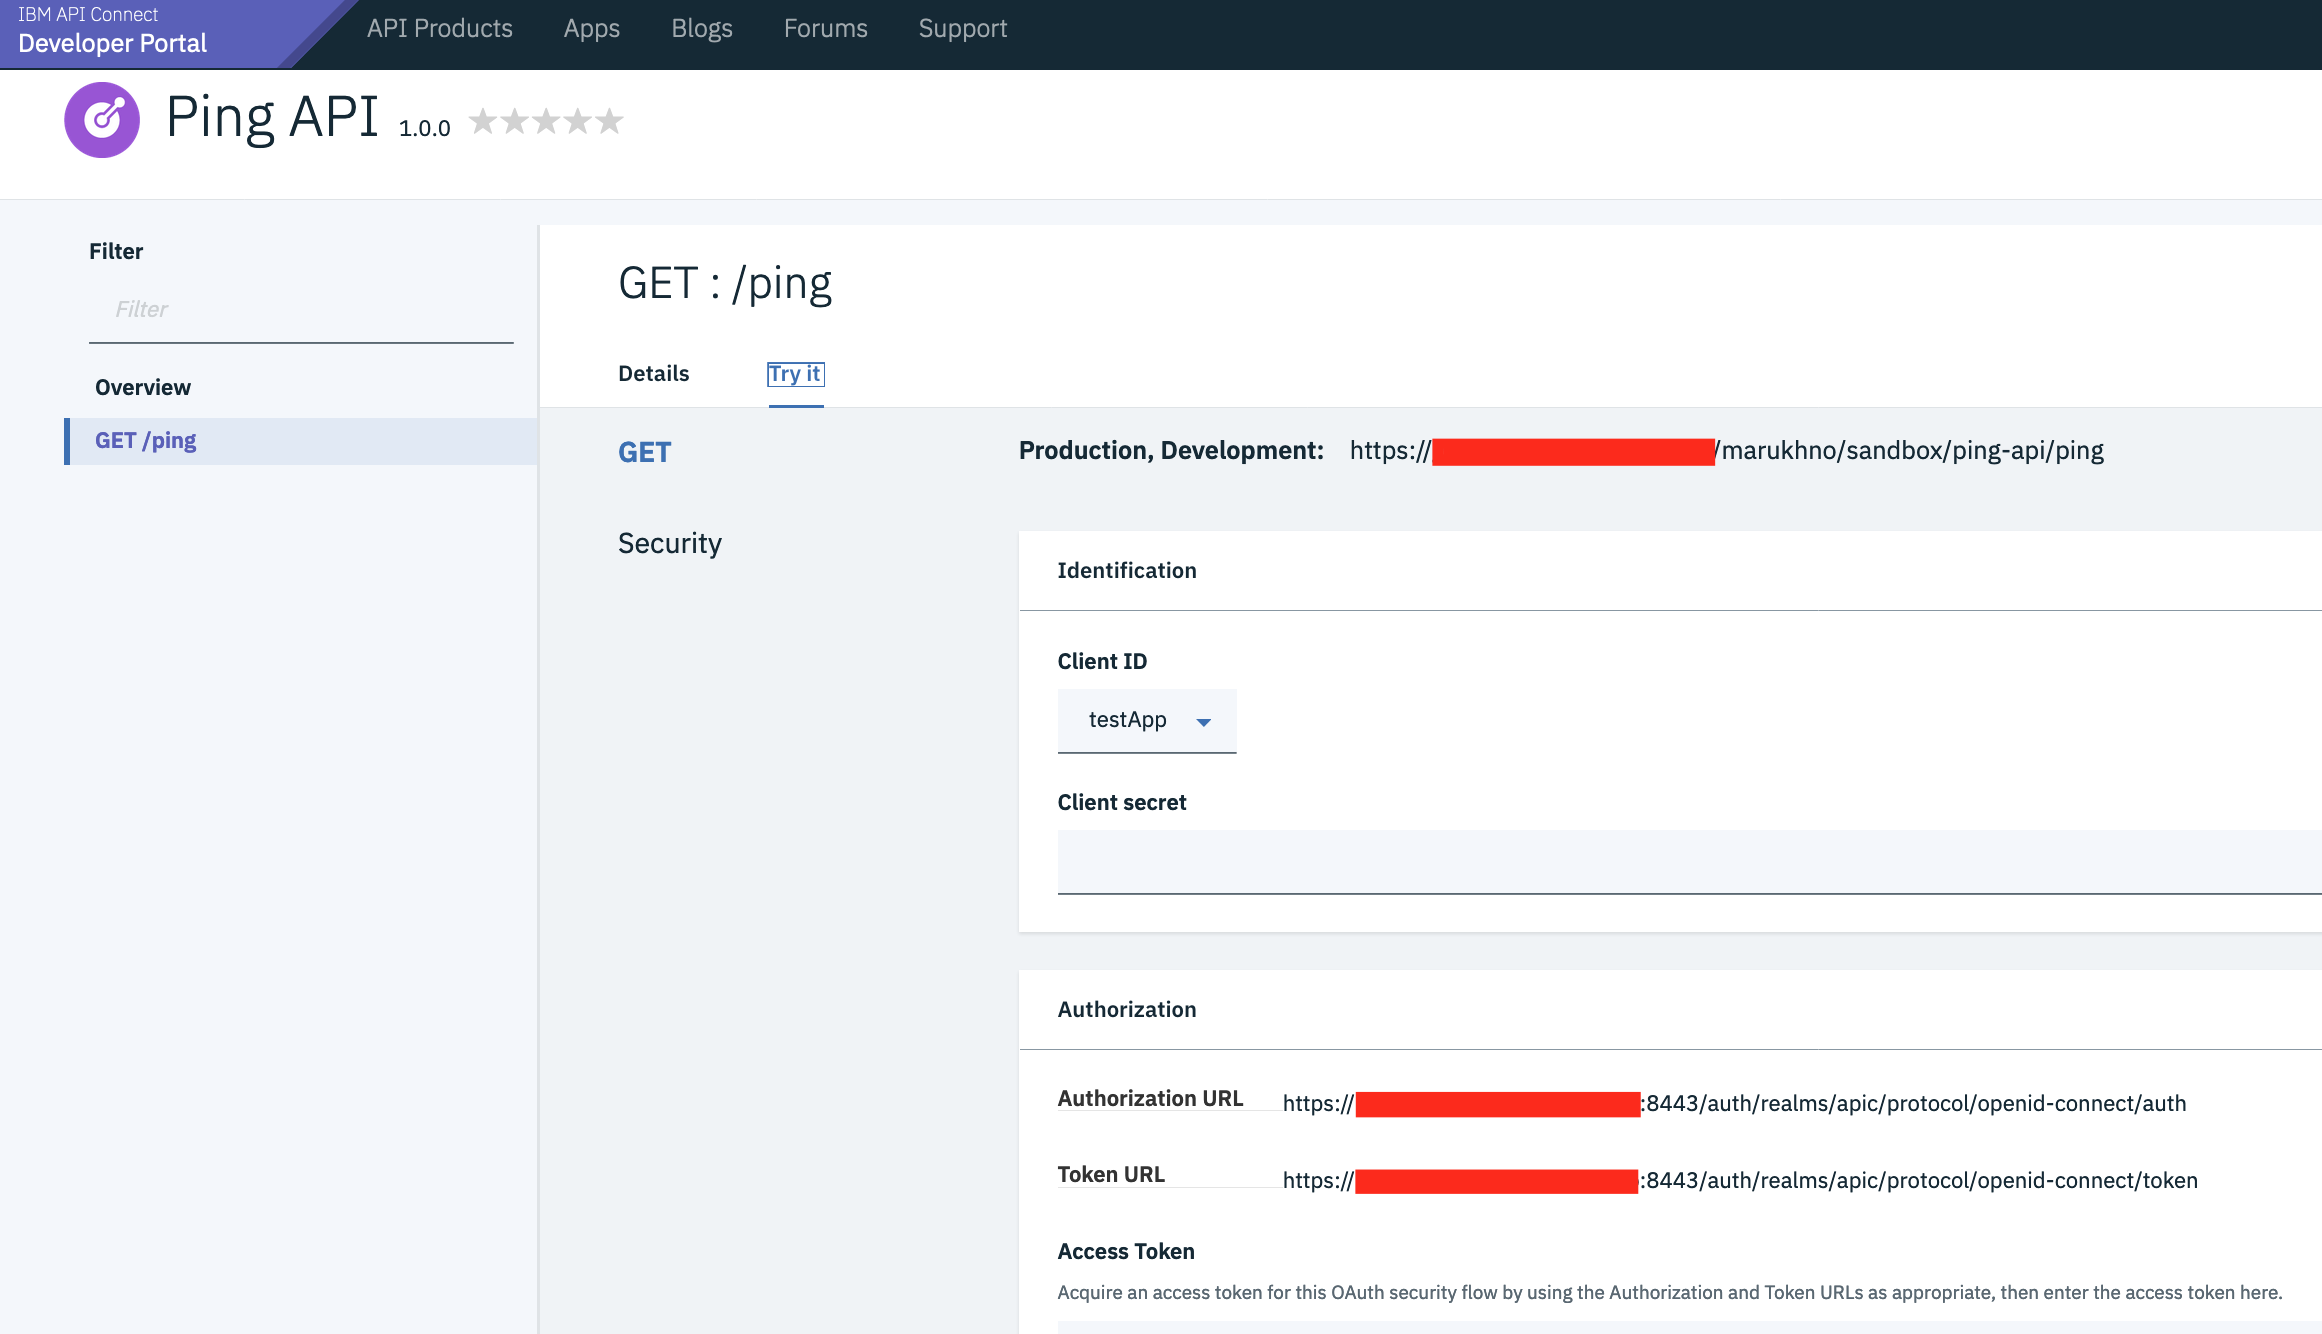The width and height of the screenshot is (2322, 1334).
Task: Open the Blogs section
Action: point(702,28)
